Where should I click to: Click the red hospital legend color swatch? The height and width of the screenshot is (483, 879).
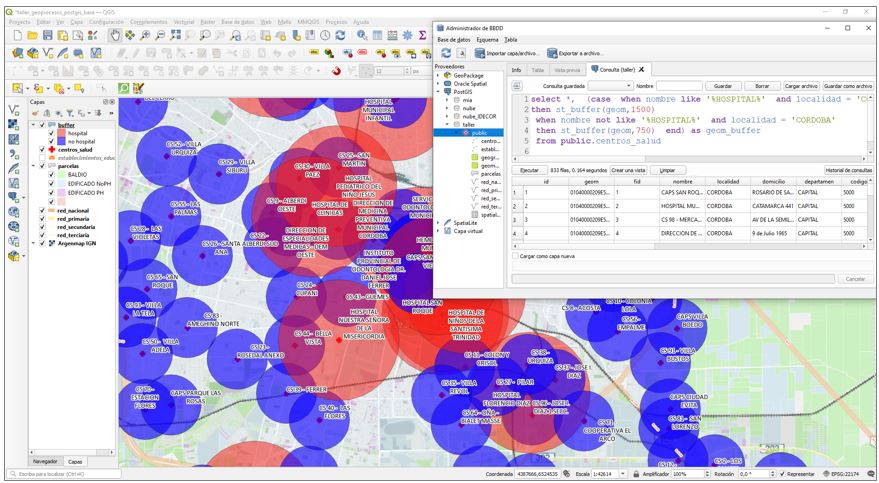61,133
